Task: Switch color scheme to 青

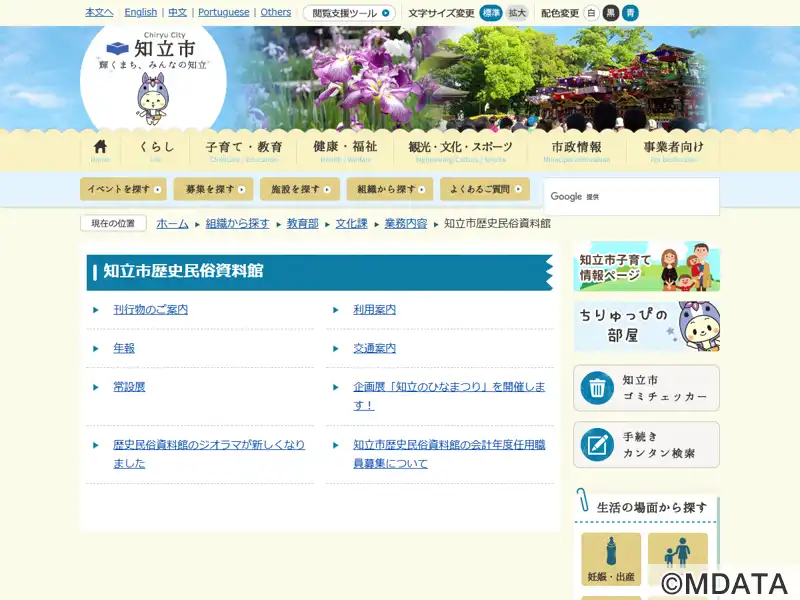Action: point(630,13)
